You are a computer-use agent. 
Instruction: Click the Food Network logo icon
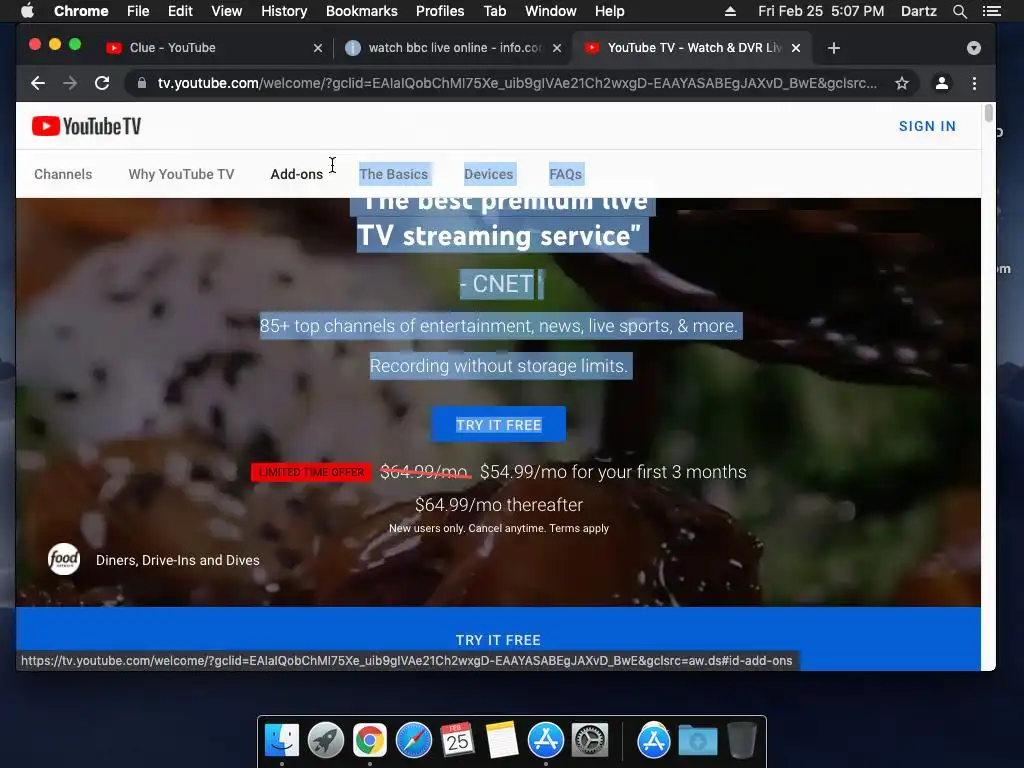click(x=64, y=560)
